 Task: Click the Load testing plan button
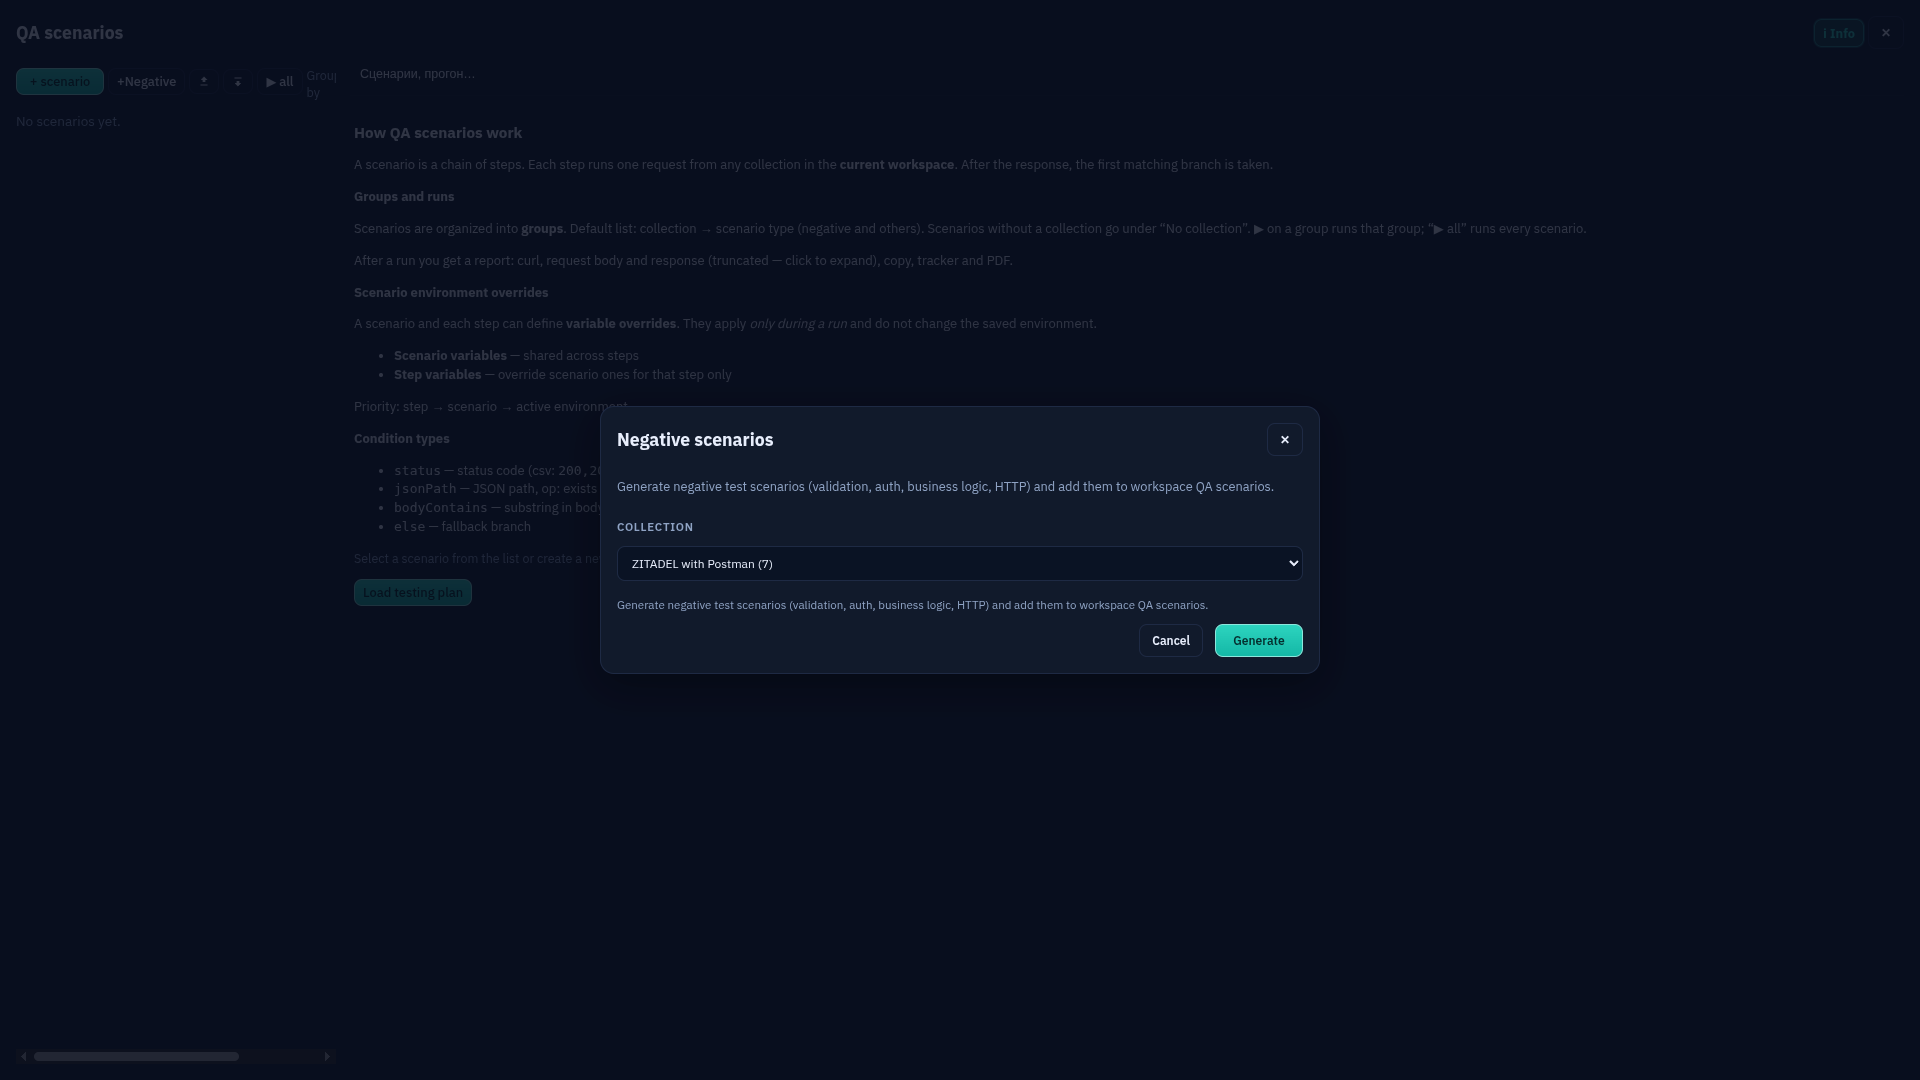(412, 593)
